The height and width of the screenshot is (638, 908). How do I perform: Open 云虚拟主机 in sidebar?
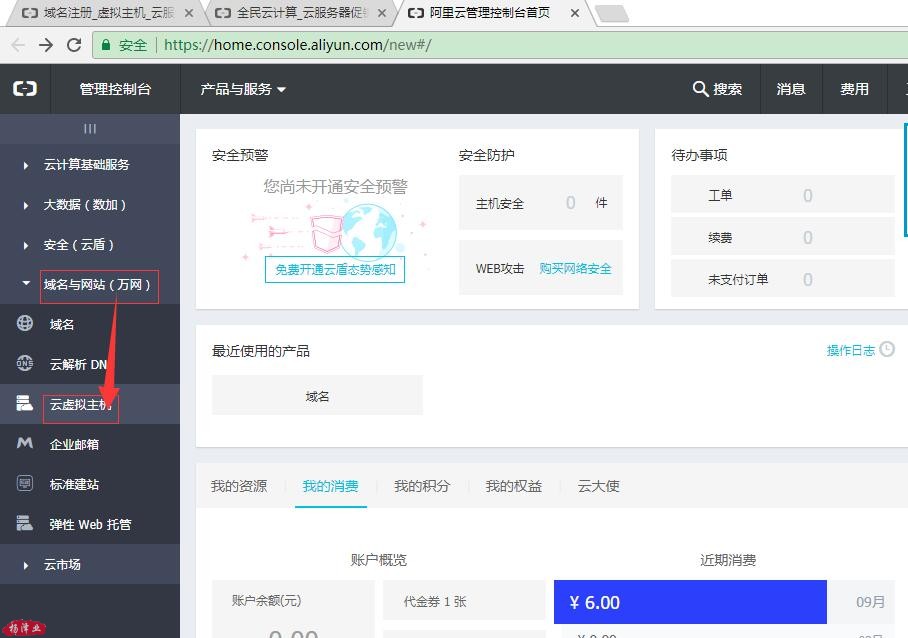click(x=90, y=404)
